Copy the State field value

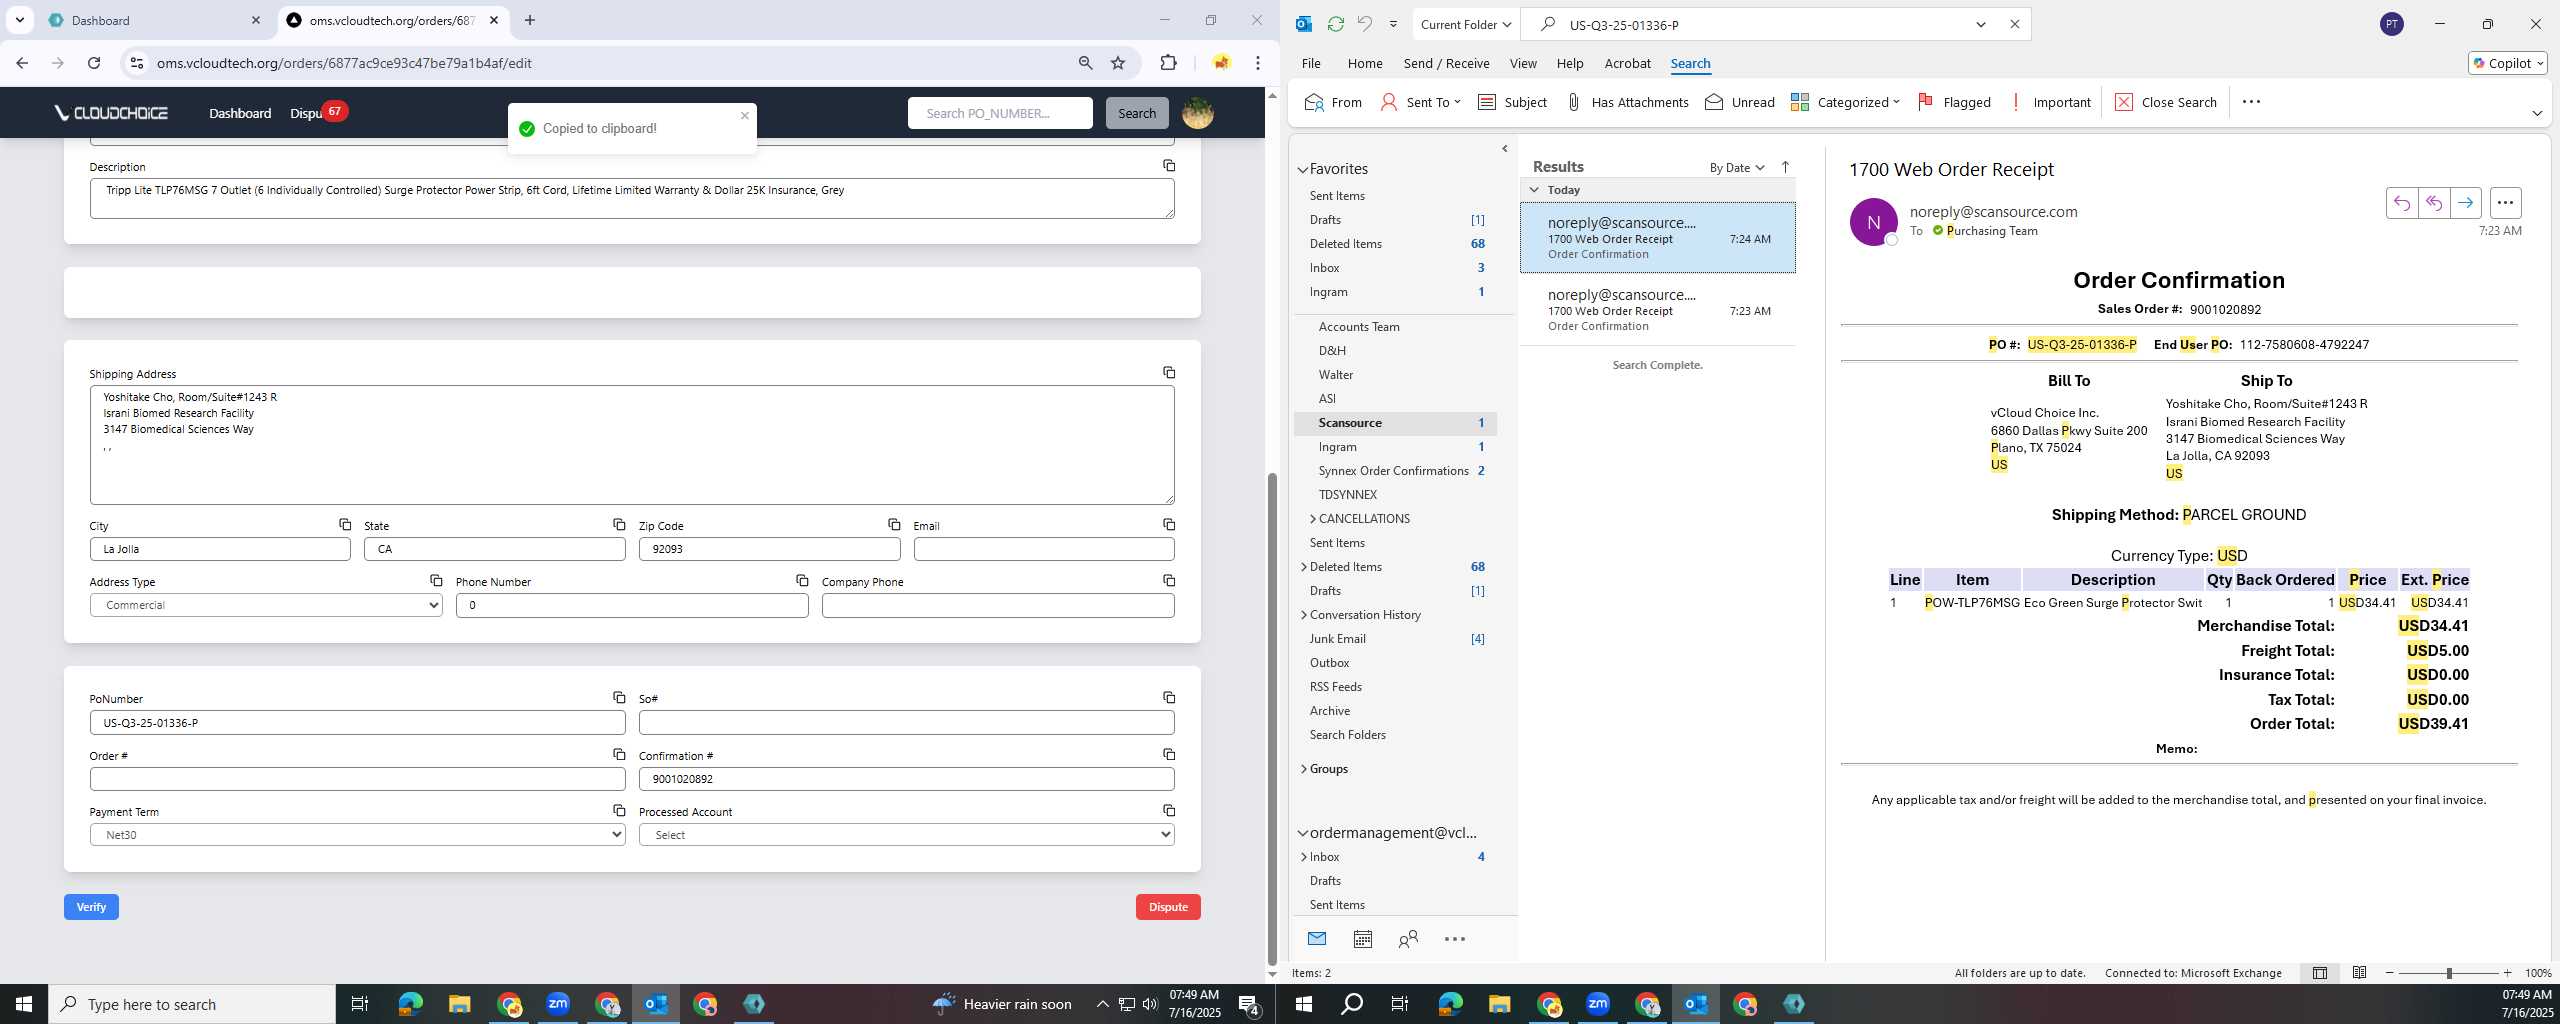pos(619,525)
